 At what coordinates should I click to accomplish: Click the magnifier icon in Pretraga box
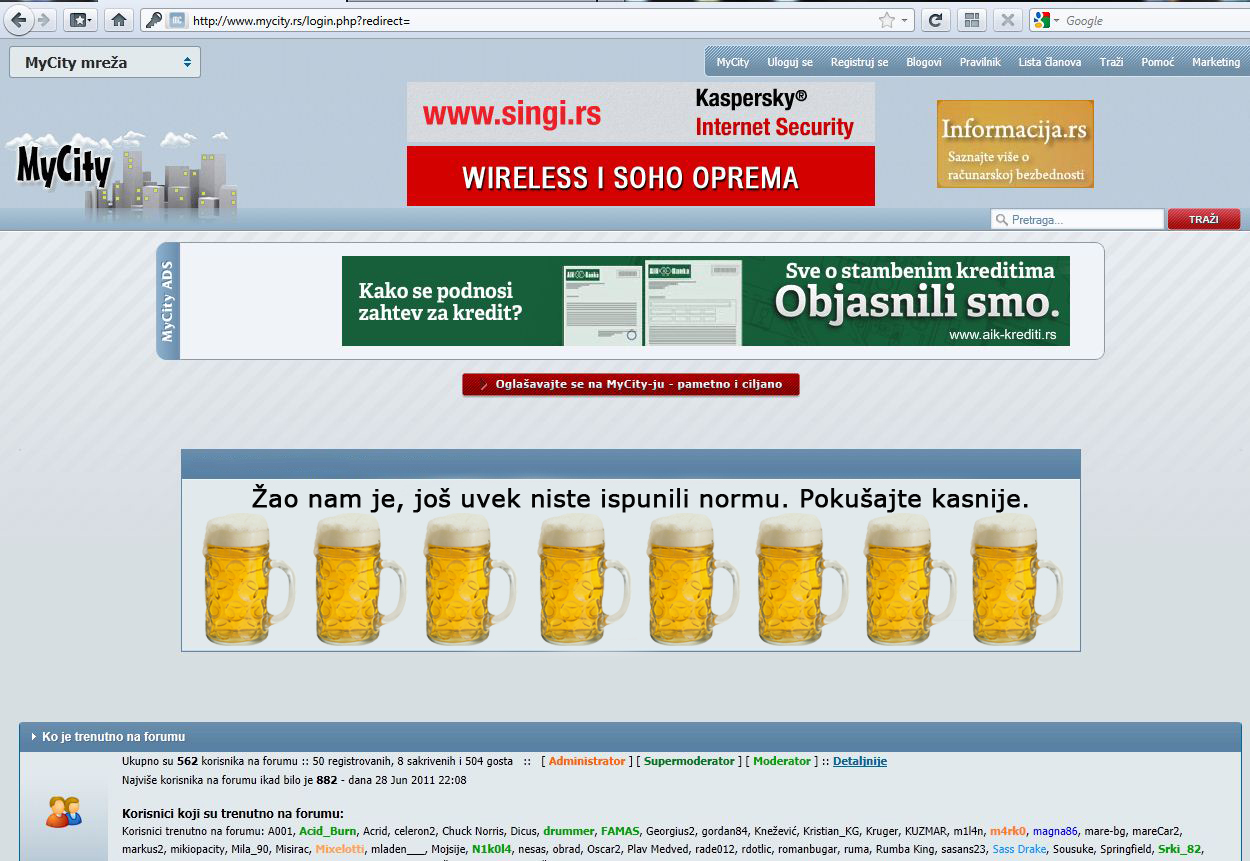click(x=1000, y=219)
